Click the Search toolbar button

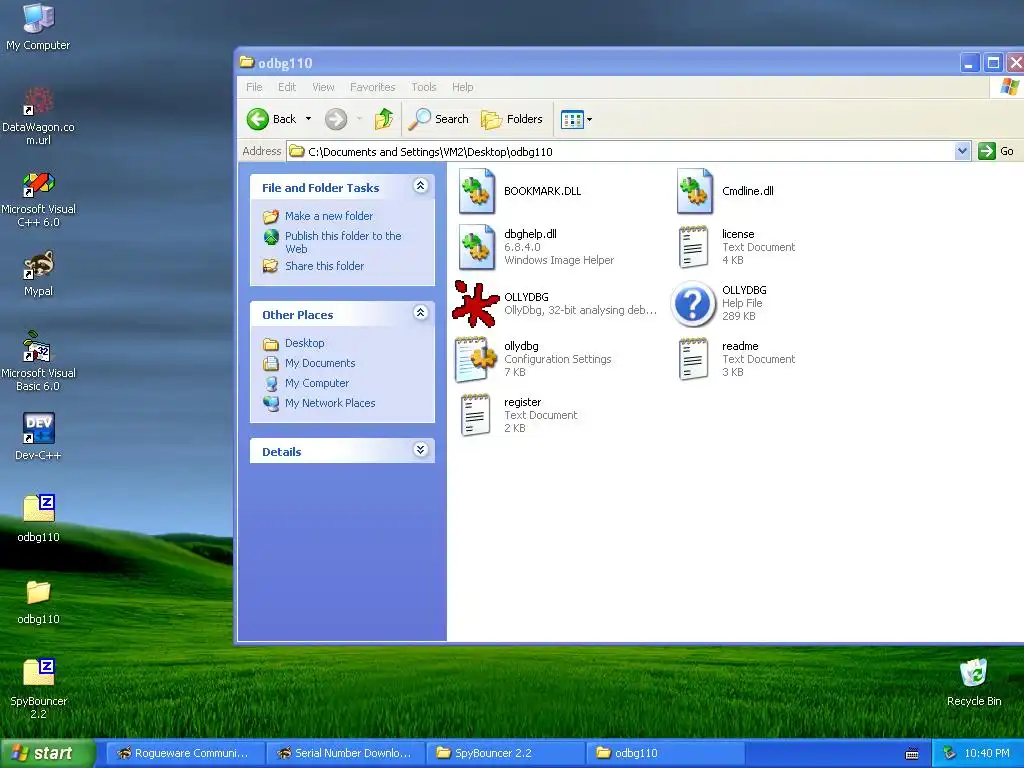point(439,119)
